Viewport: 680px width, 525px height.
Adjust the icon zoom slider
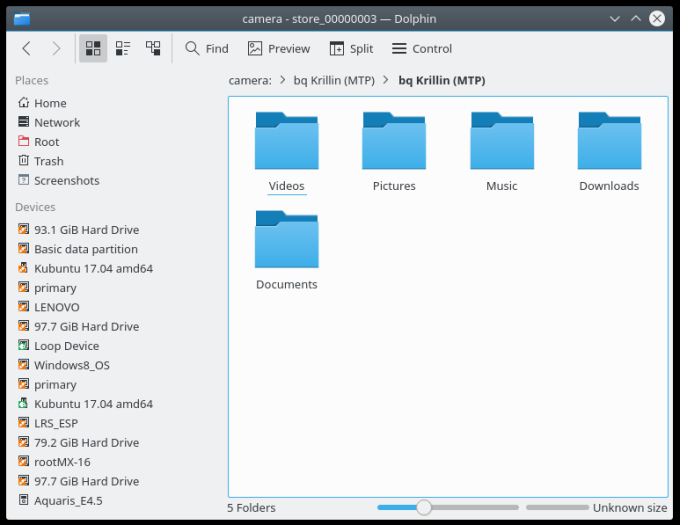[x=424, y=508]
